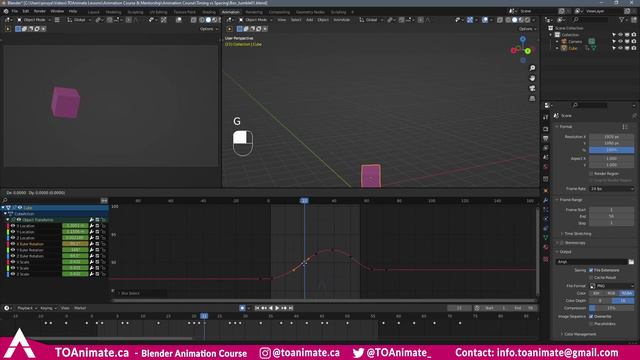640x360 pixels.
Task: Click the modifier wrench on X Location channel
Action: coord(91,226)
